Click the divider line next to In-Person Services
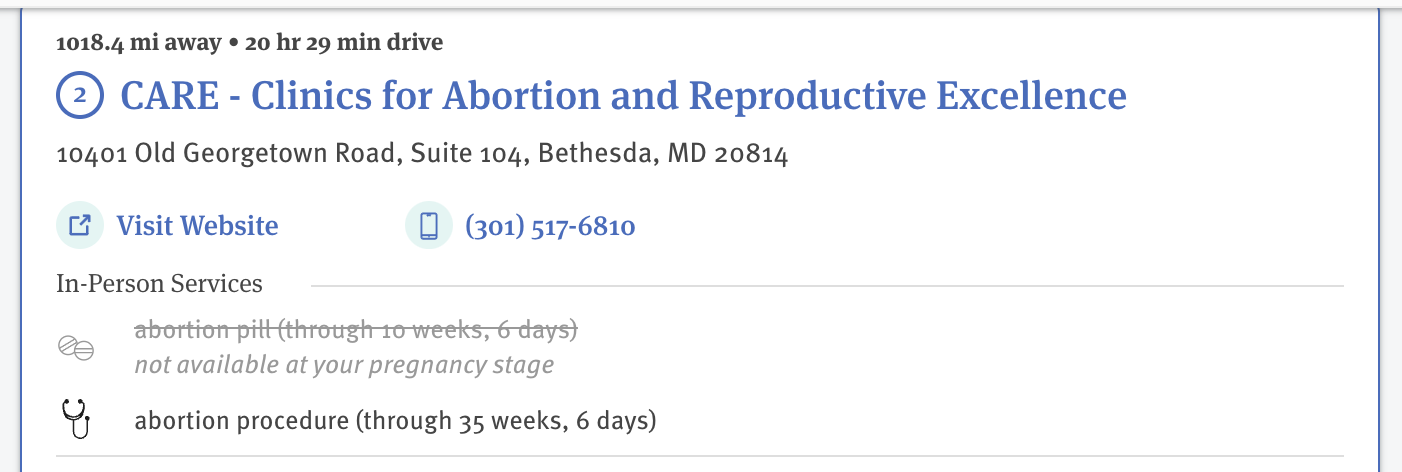Image resolution: width=1402 pixels, height=472 pixels. [827, 286]
